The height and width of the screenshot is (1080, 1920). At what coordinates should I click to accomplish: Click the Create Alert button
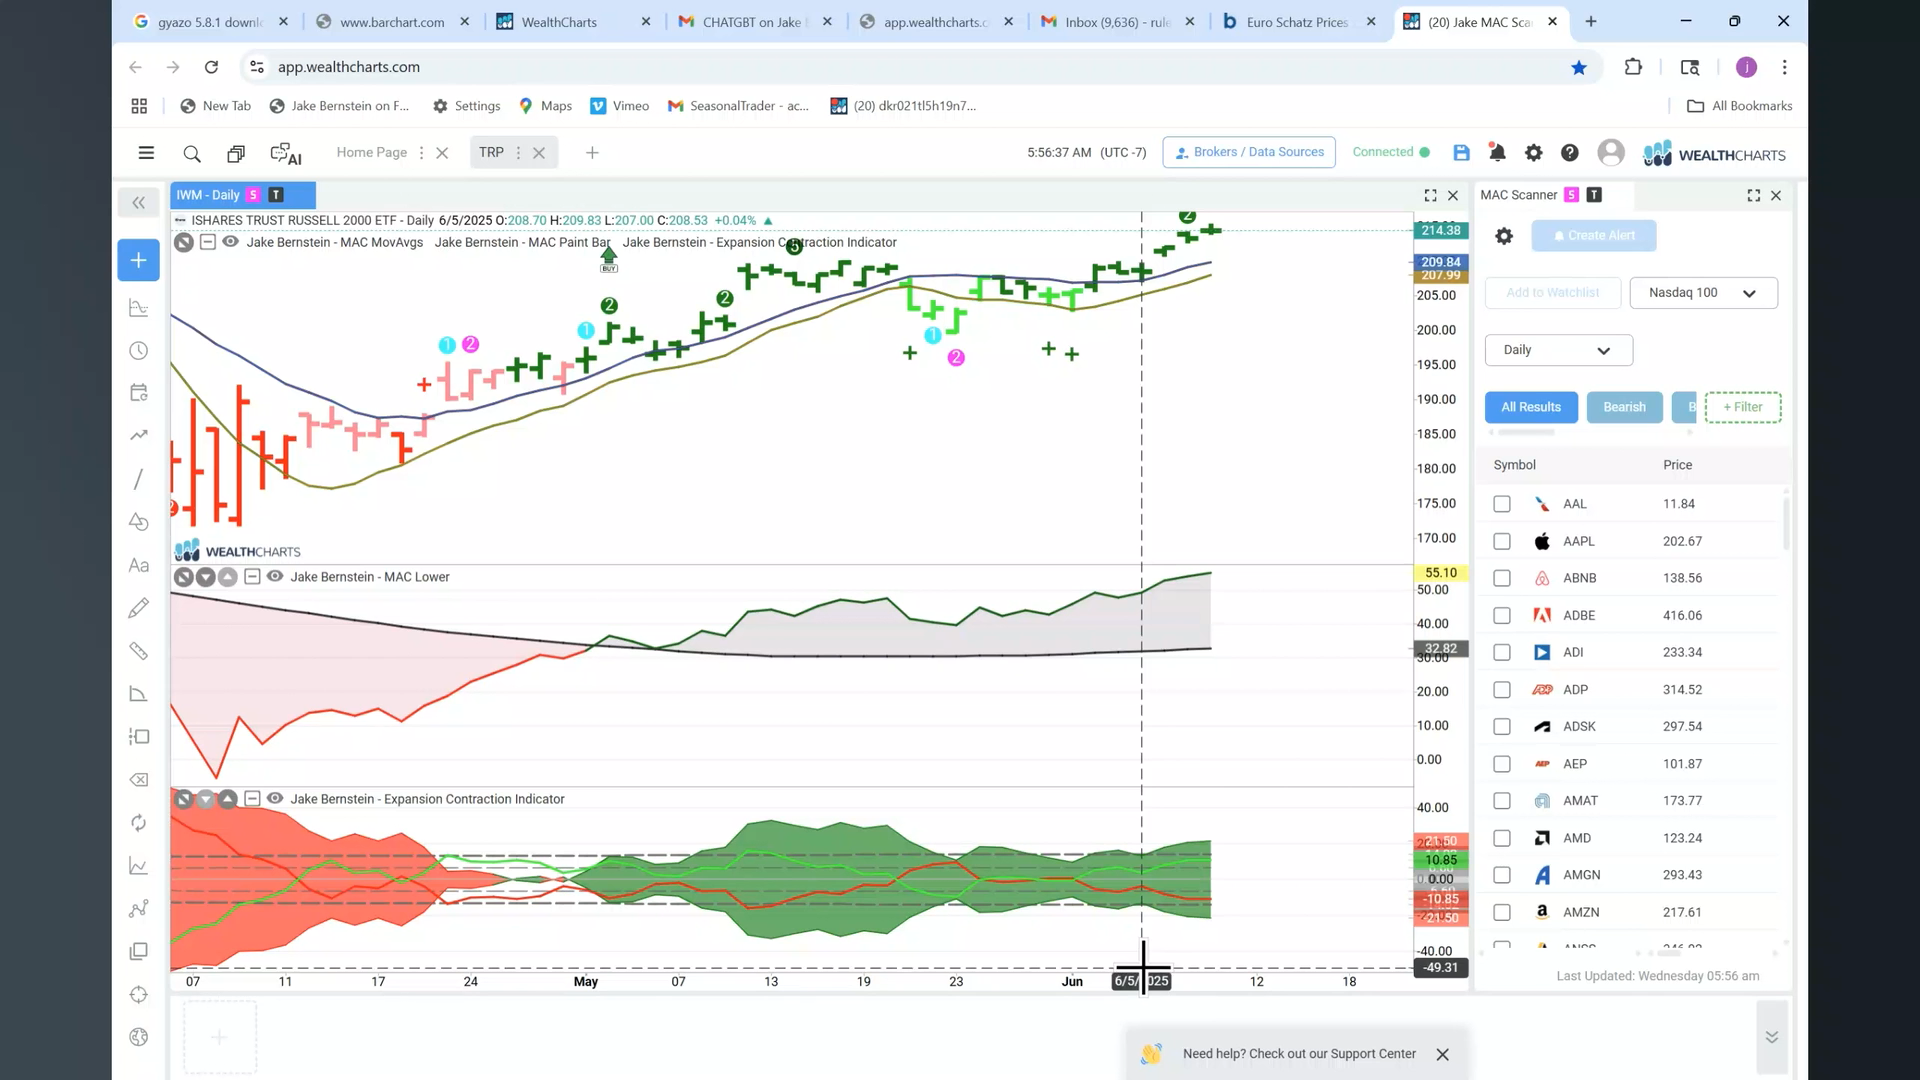click(x=1593, y=236)
